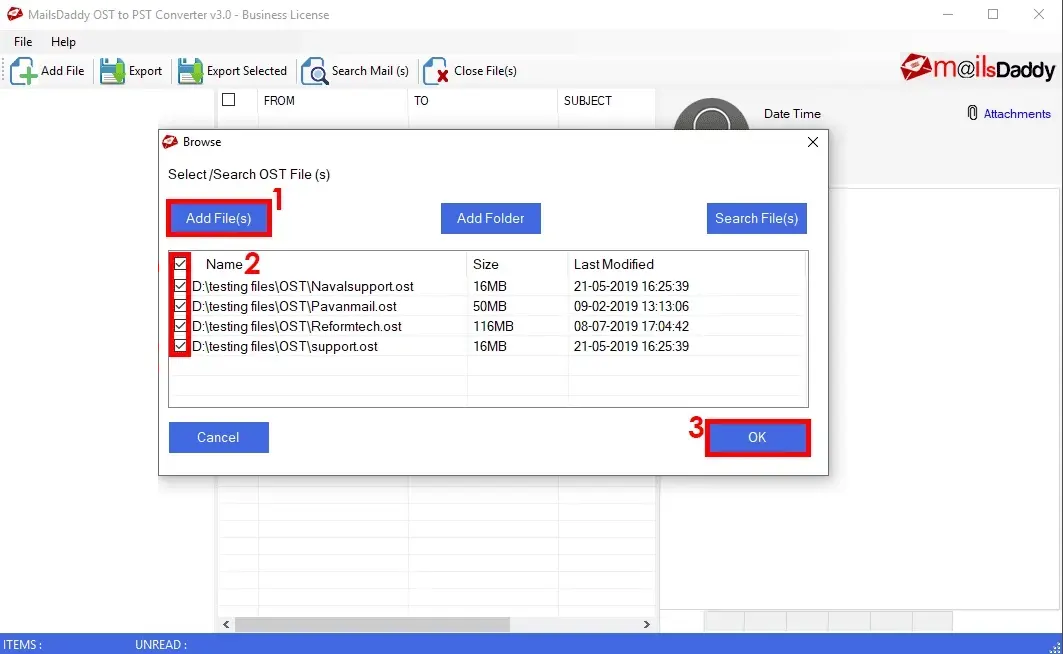Click the Add Folder button
Image resolution: width=1063 pixels, height=654 pixels.
click(x=491, y=218)
